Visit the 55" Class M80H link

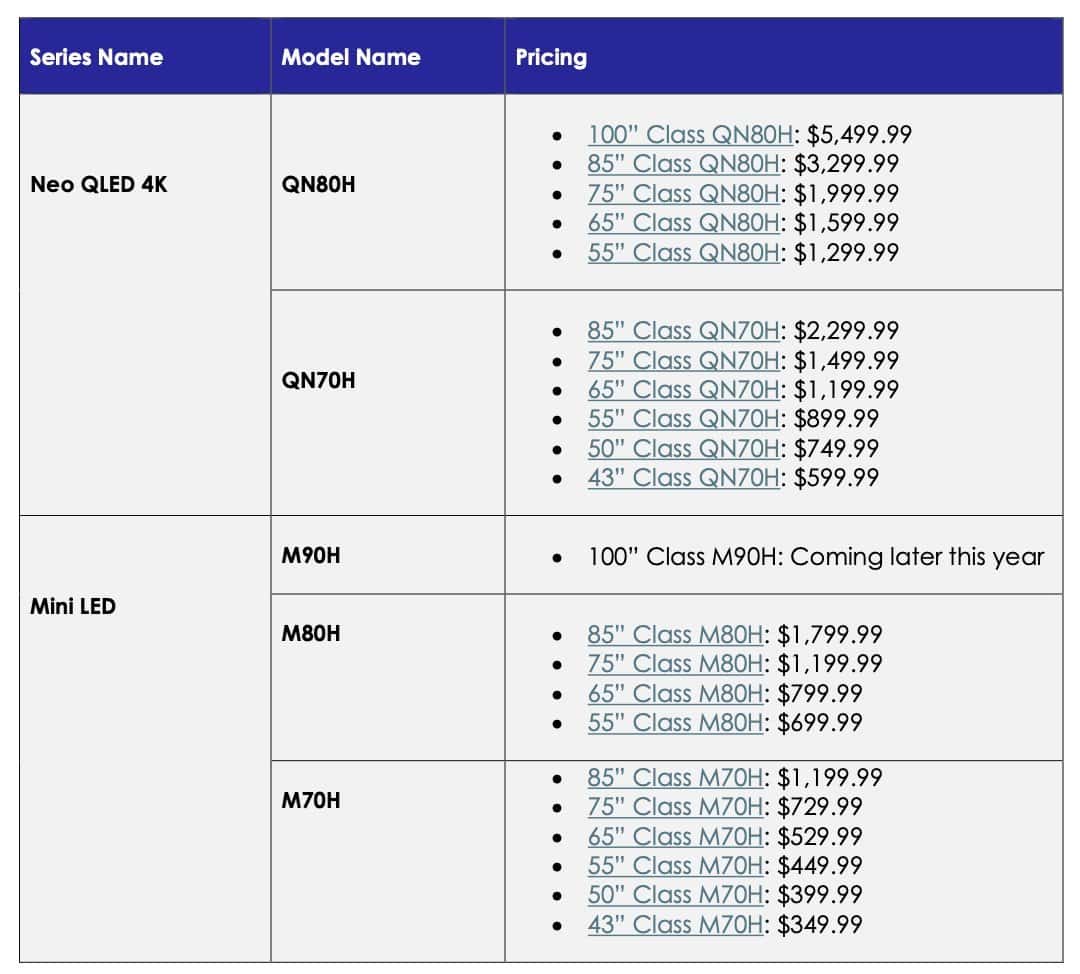pyautogui.click(x=675, y=723)
